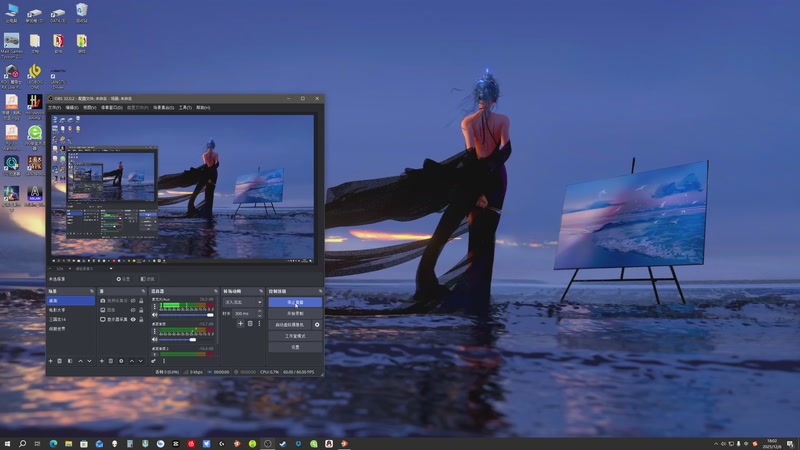Add a transition with the plus button
800x450 pixels.
click(x=240, y=323)
